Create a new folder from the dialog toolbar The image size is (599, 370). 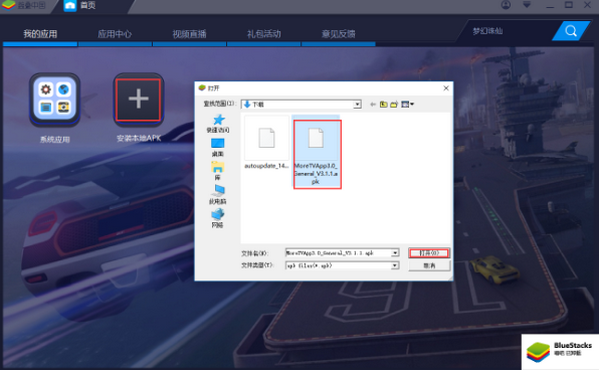[394, 104]
